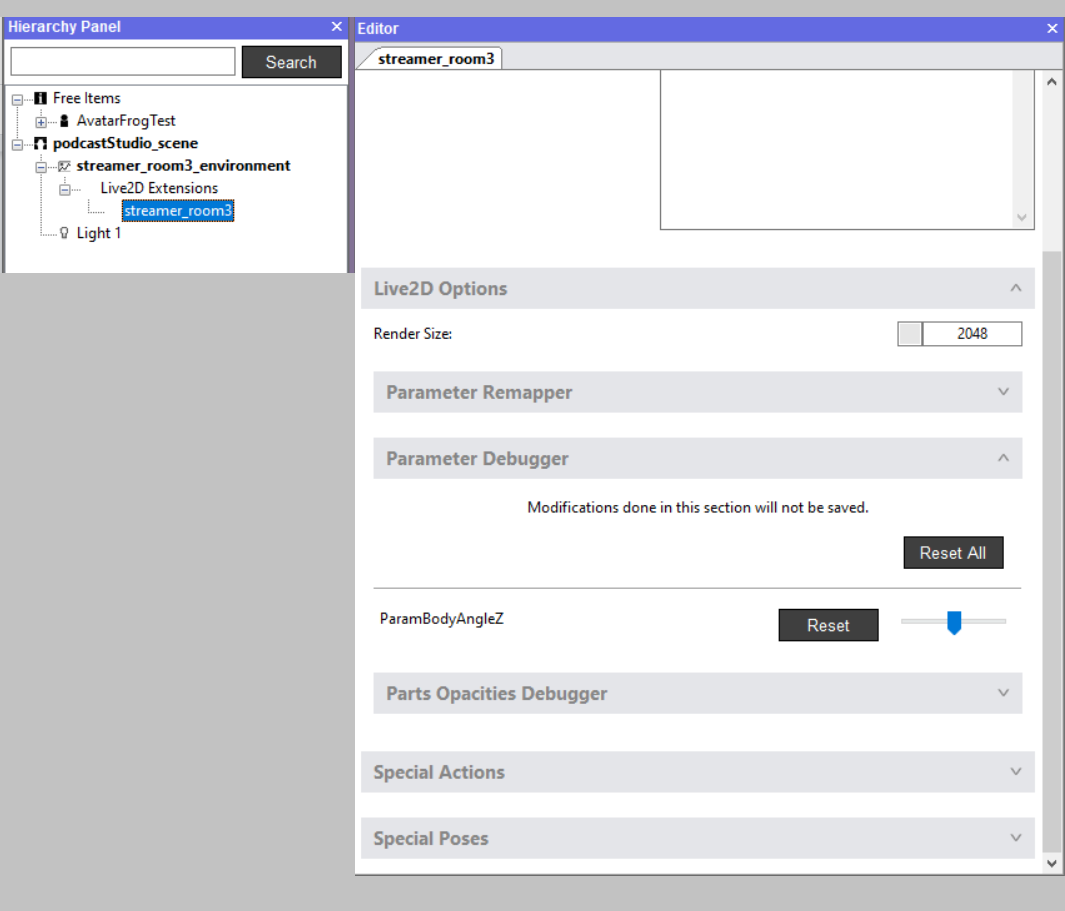Click the ParamBodyAngleZ label
1065x911 pixels.
[441, 619]
